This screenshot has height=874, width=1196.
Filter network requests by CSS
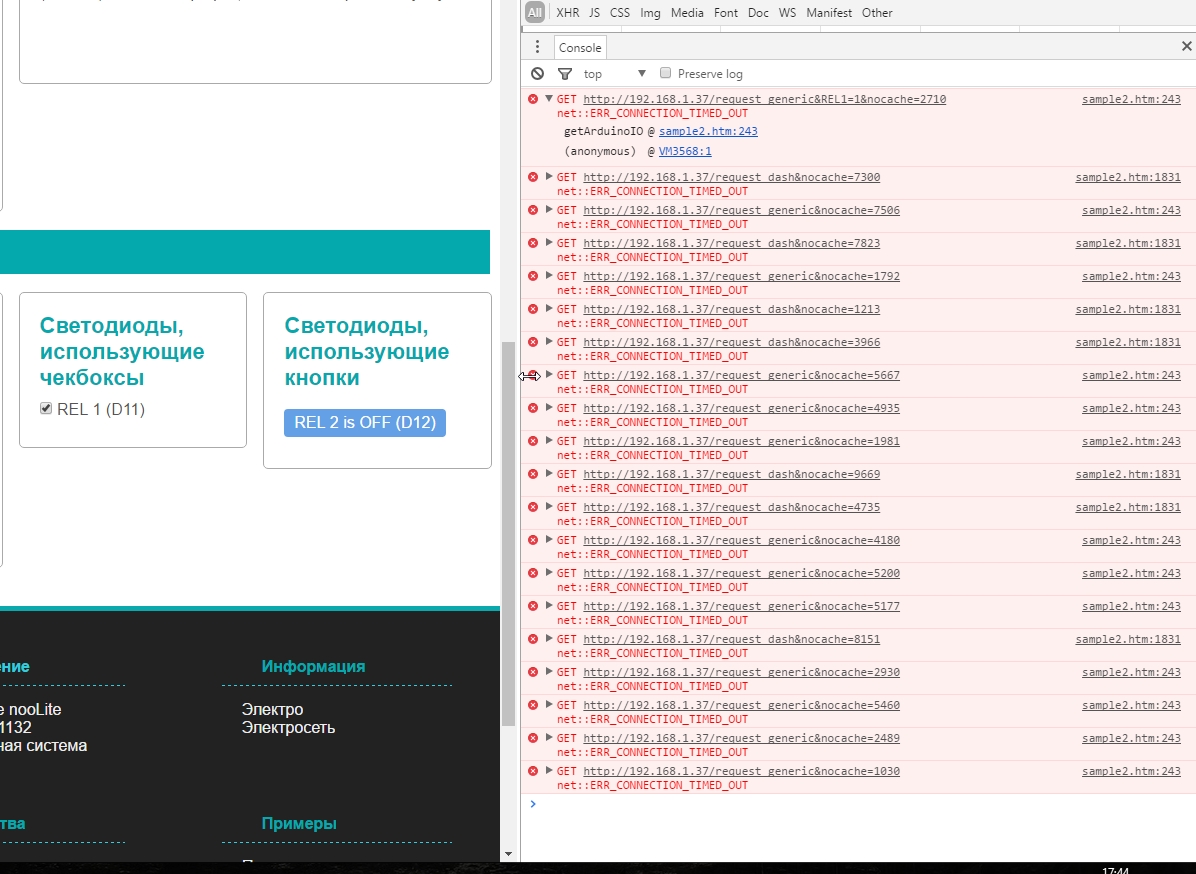click(x=620, y=13)
